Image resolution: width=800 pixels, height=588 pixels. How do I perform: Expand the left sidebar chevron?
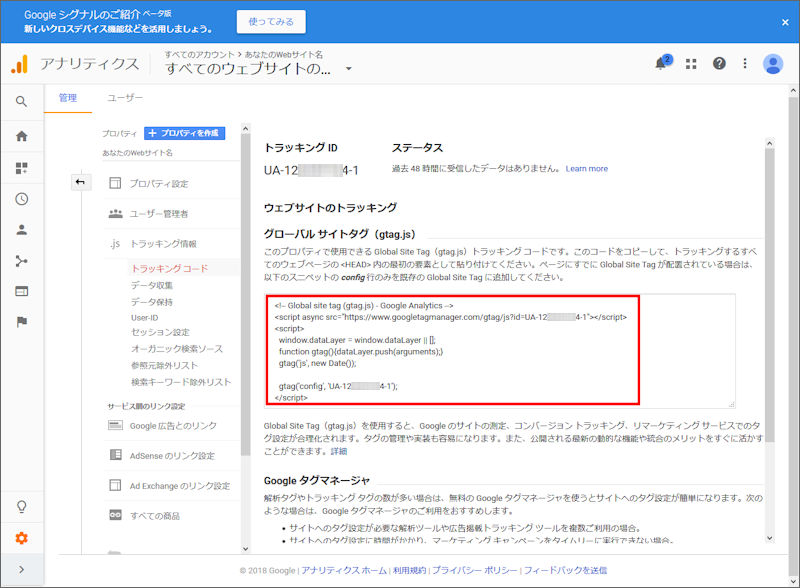21,569
